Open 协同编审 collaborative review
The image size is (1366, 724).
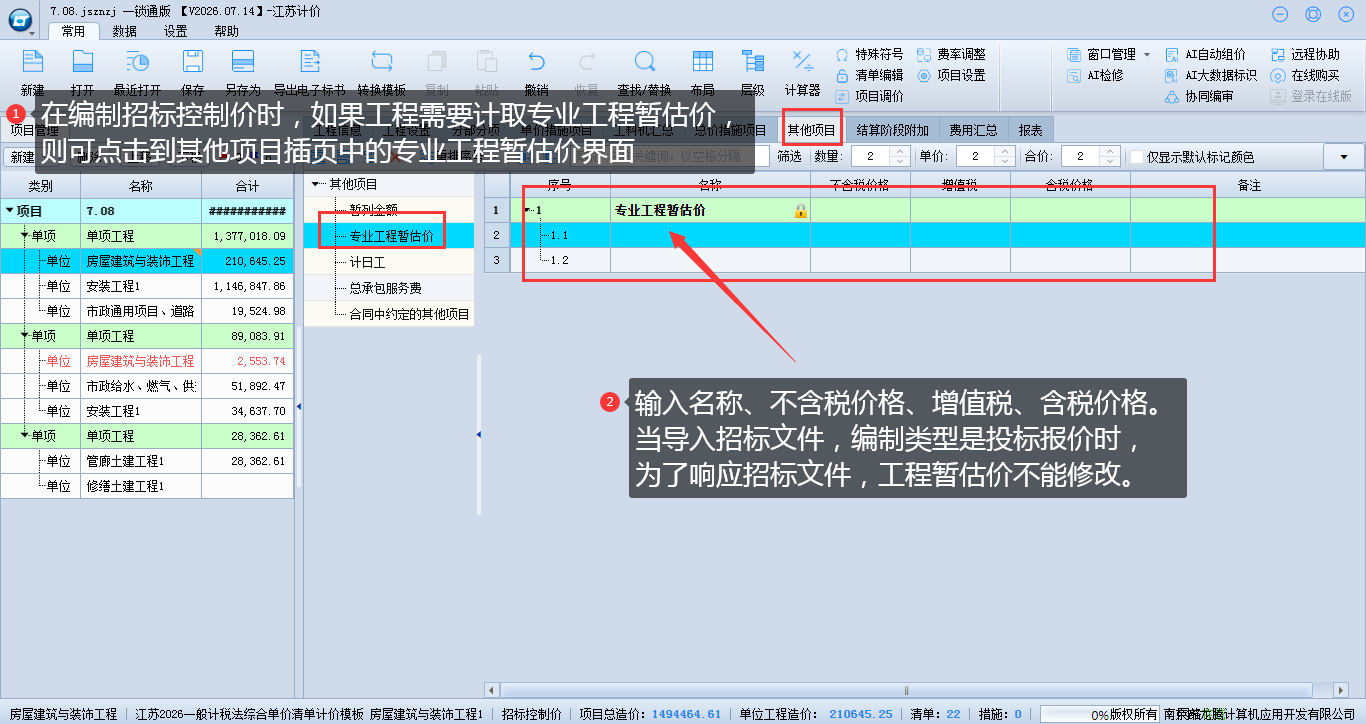(x=1199, y=96)
